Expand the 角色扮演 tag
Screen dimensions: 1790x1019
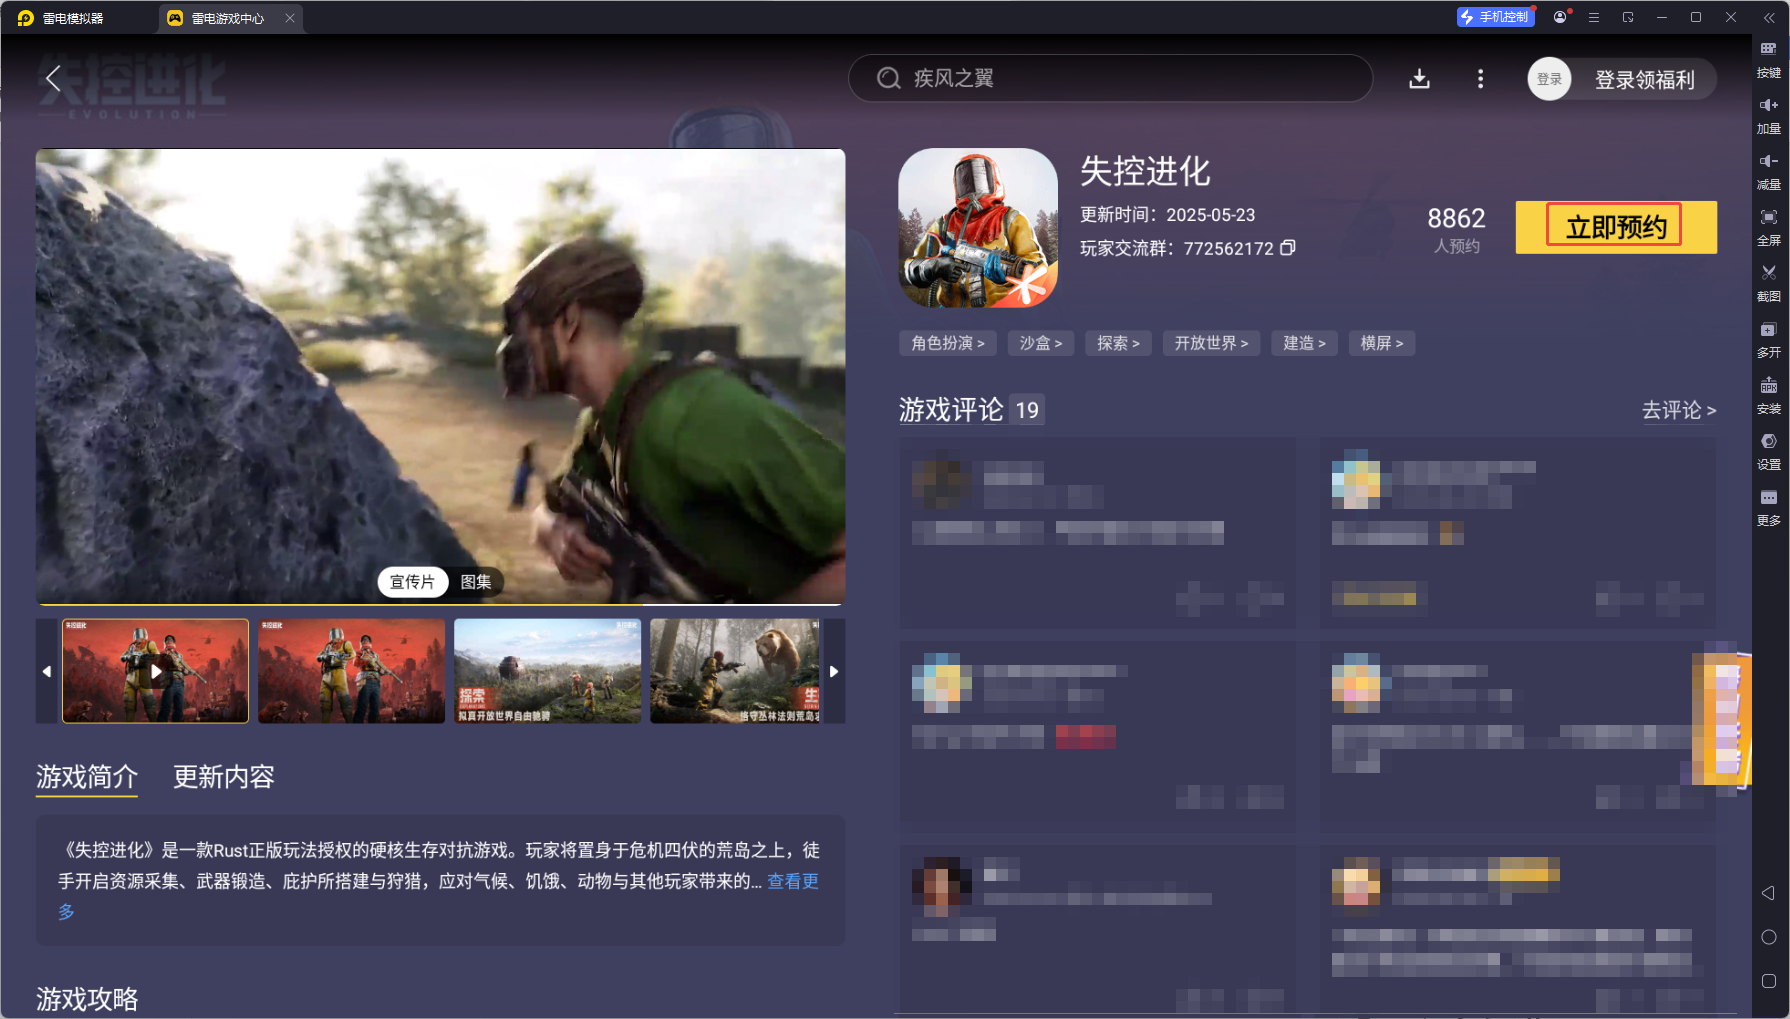click(x=948, y=343)
